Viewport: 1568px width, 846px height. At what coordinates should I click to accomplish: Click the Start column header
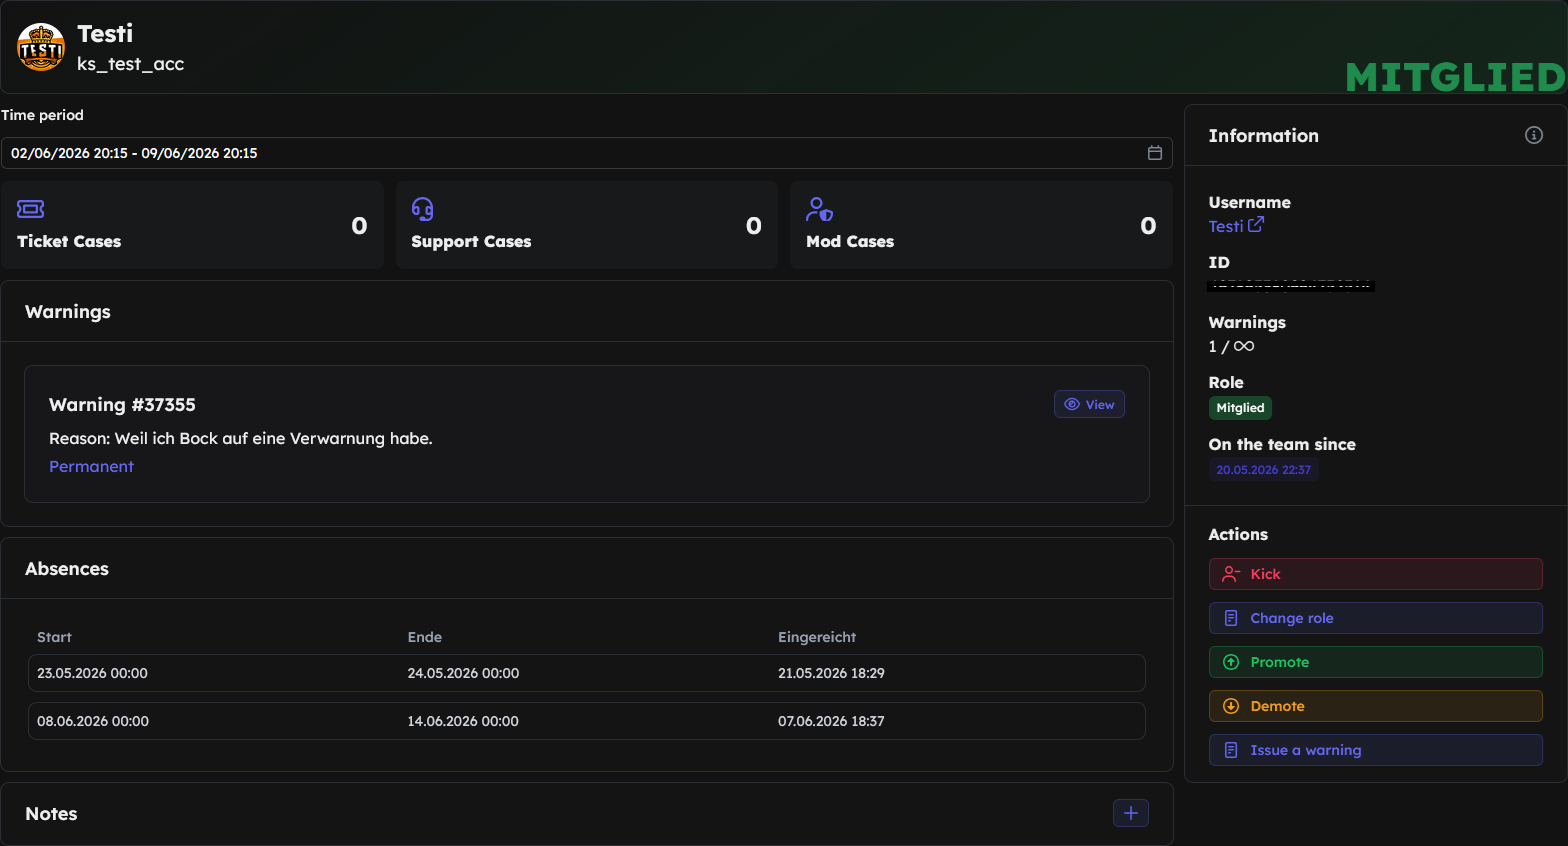tap(54, 637)
